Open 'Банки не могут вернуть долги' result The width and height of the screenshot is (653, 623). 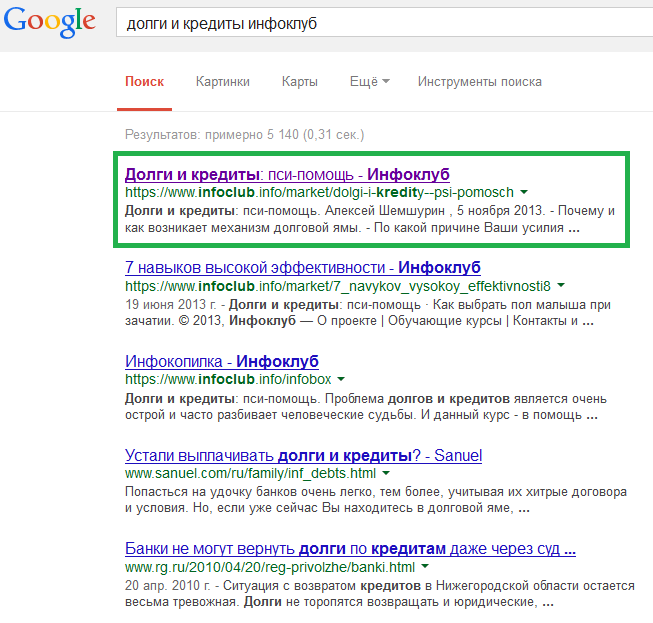click(350, 549)
